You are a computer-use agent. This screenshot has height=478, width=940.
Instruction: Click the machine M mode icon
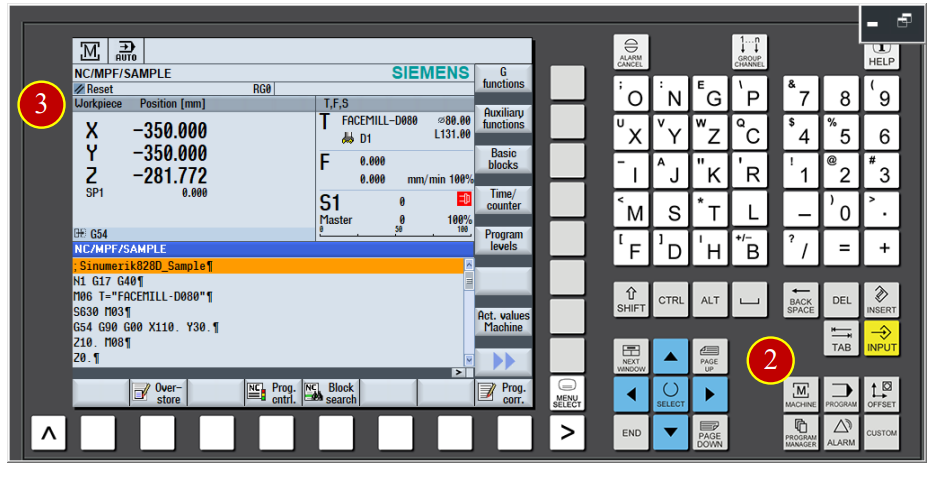[x=91, y=51]
